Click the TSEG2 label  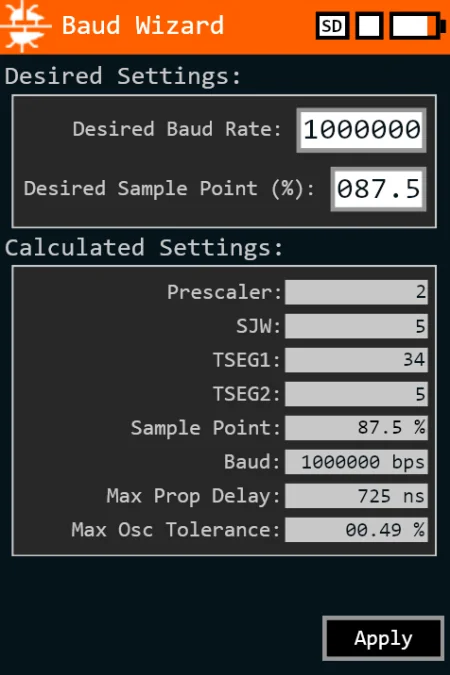(x=247, y=394)
